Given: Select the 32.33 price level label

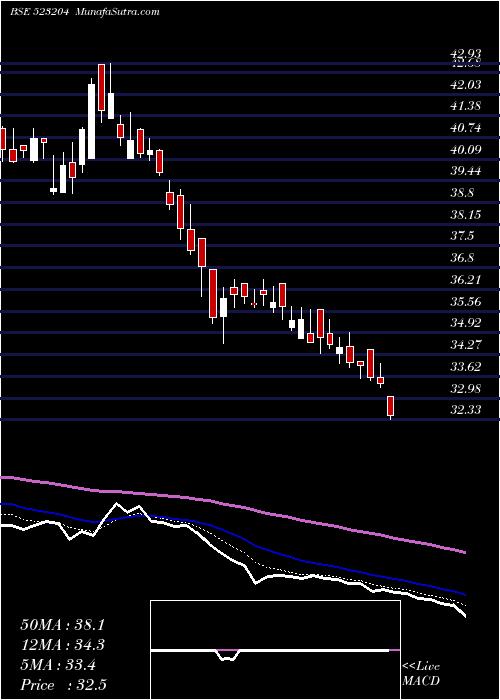Looking at the screenshot, I should [x=466, y=409].
